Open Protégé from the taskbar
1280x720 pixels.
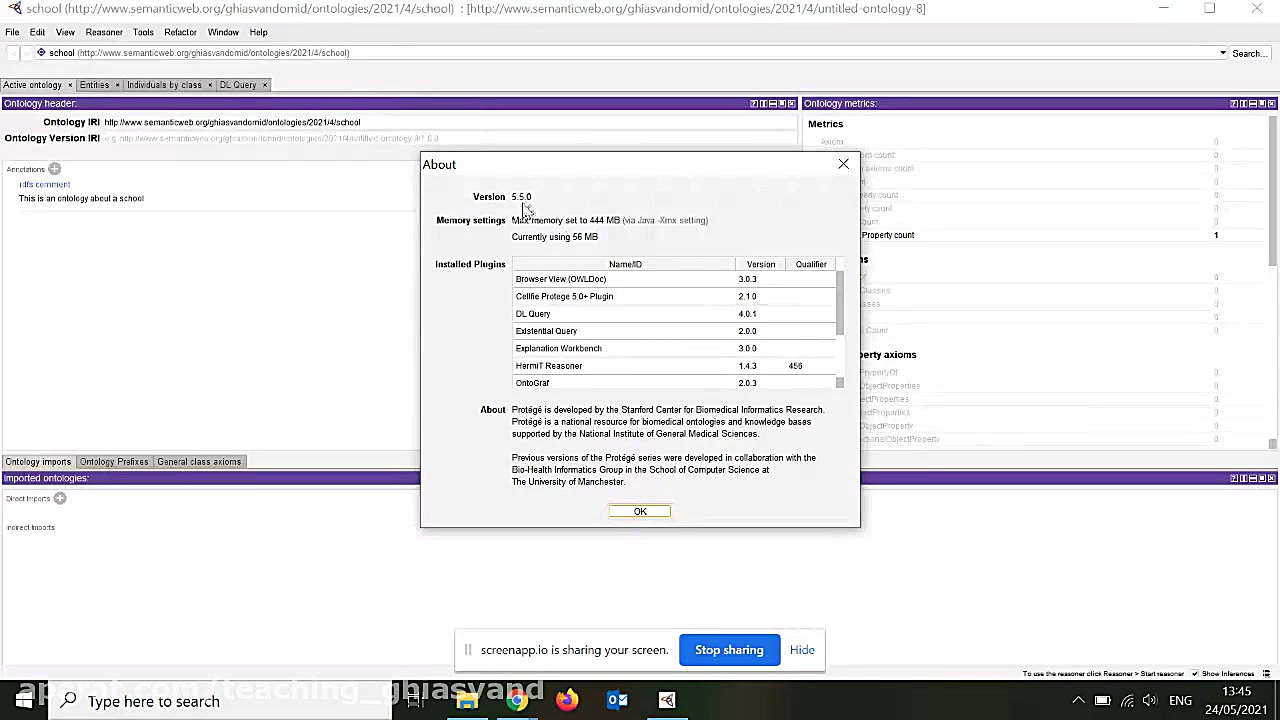667,700
